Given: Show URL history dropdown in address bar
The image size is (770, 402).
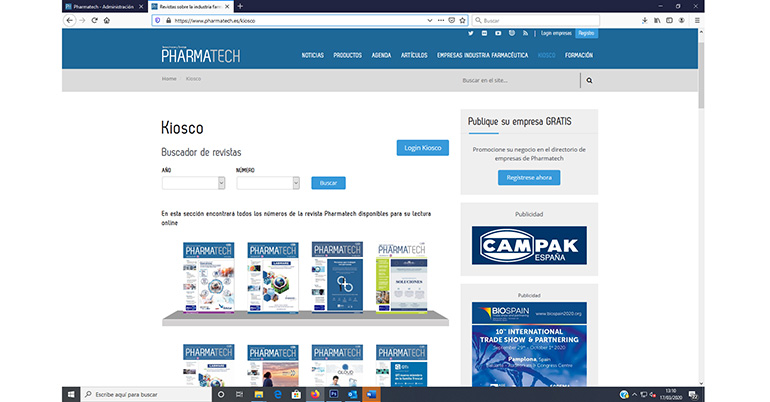Looking at the screenshot, I should coord(430,20).
